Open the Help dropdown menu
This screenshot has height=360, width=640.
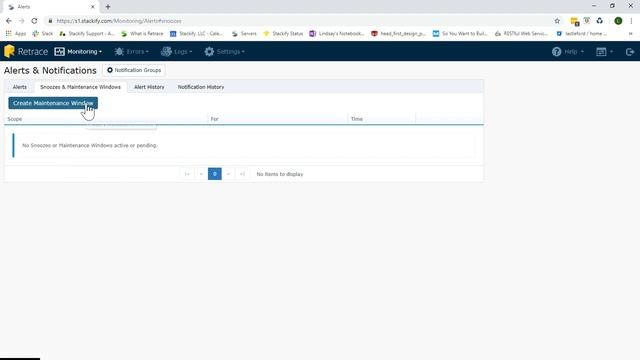coord(568,51)
